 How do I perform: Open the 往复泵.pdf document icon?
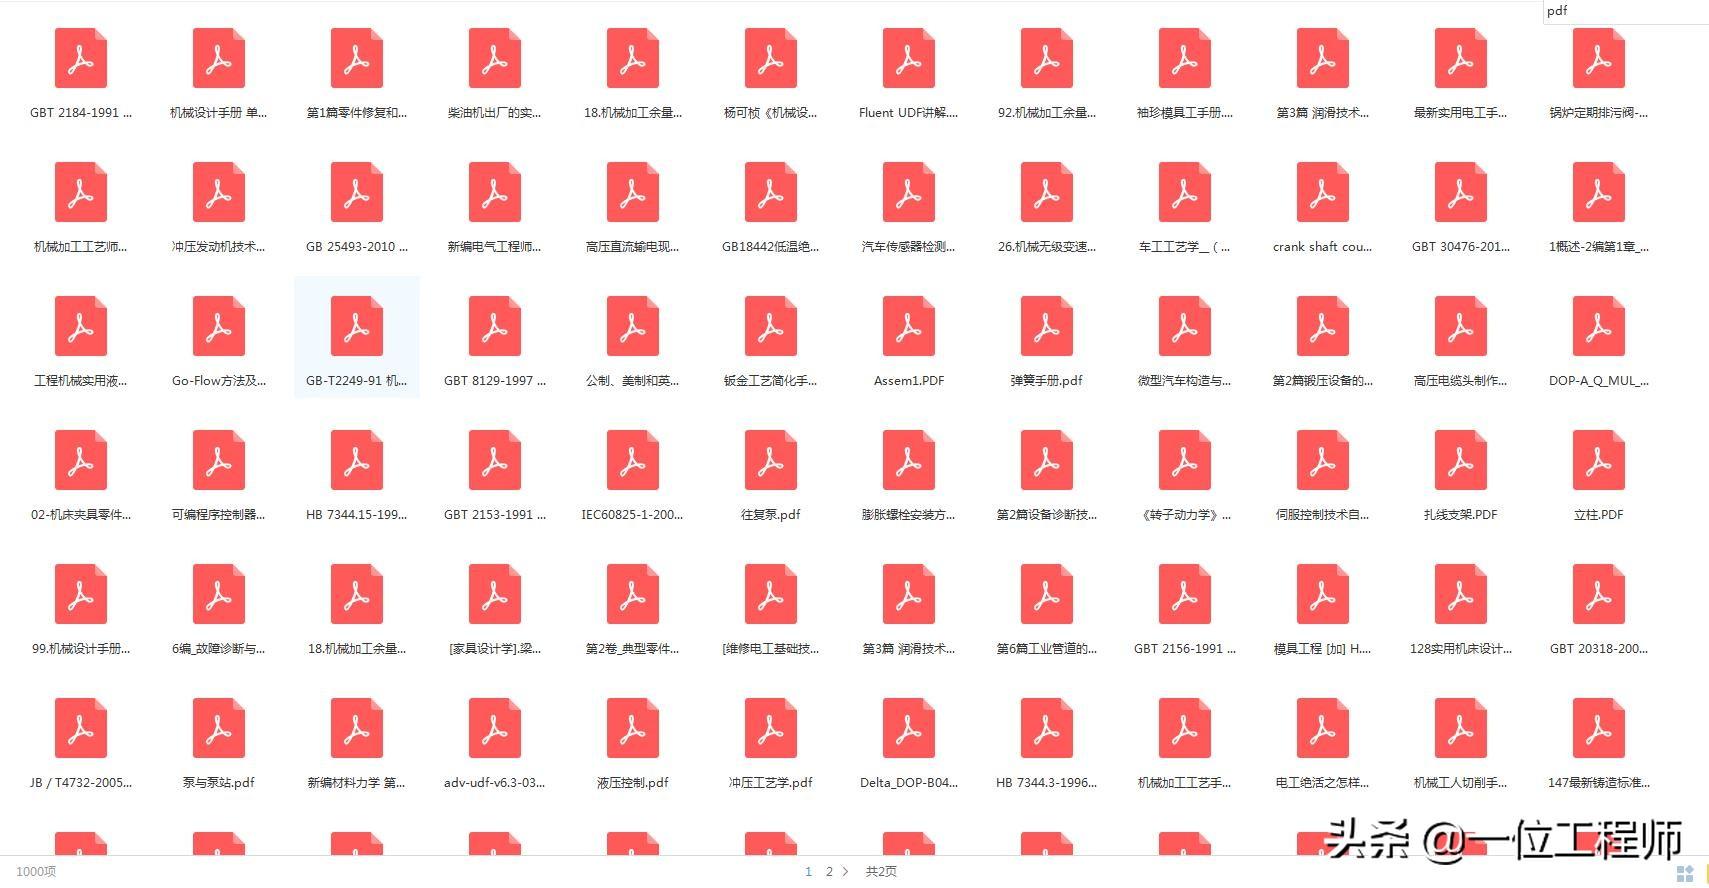coord(770,461)
